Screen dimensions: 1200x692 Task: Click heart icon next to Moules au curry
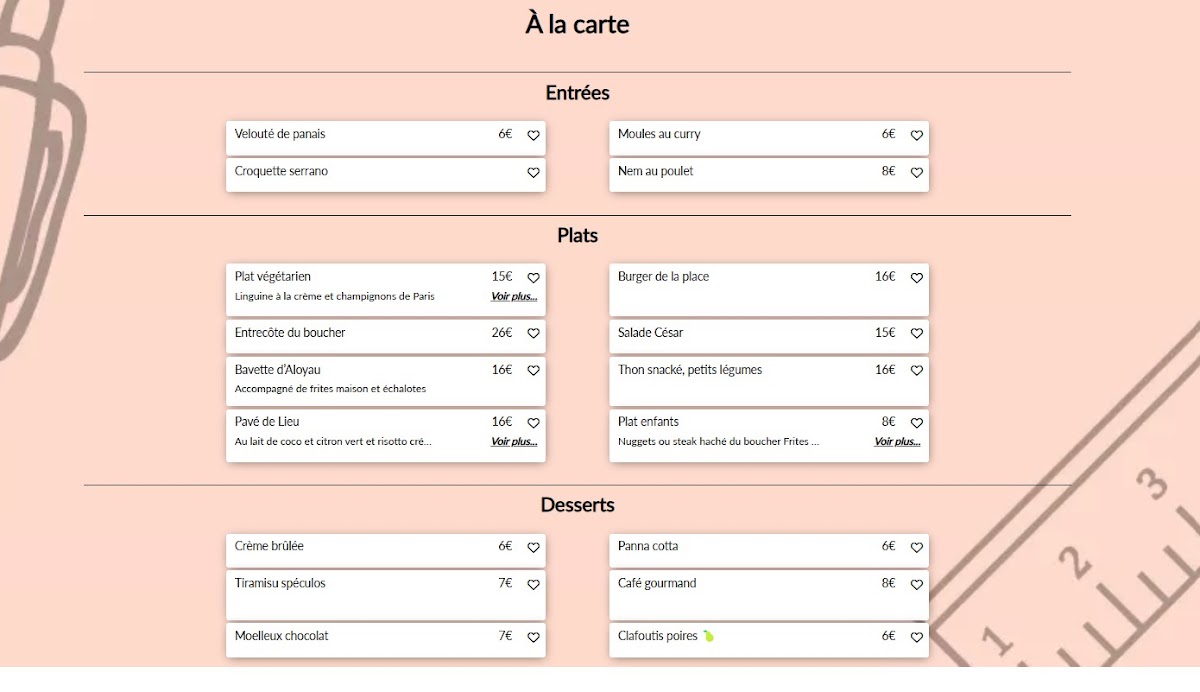[x=916, y=135]
